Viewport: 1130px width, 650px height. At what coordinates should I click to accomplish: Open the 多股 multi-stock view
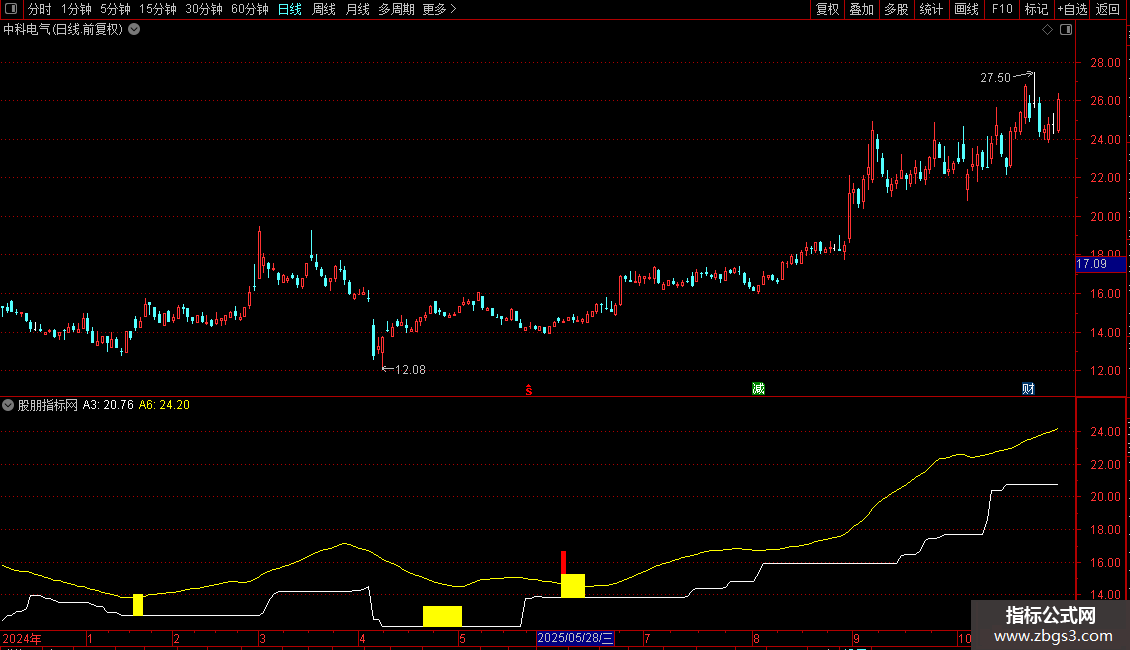click(896, 9)
